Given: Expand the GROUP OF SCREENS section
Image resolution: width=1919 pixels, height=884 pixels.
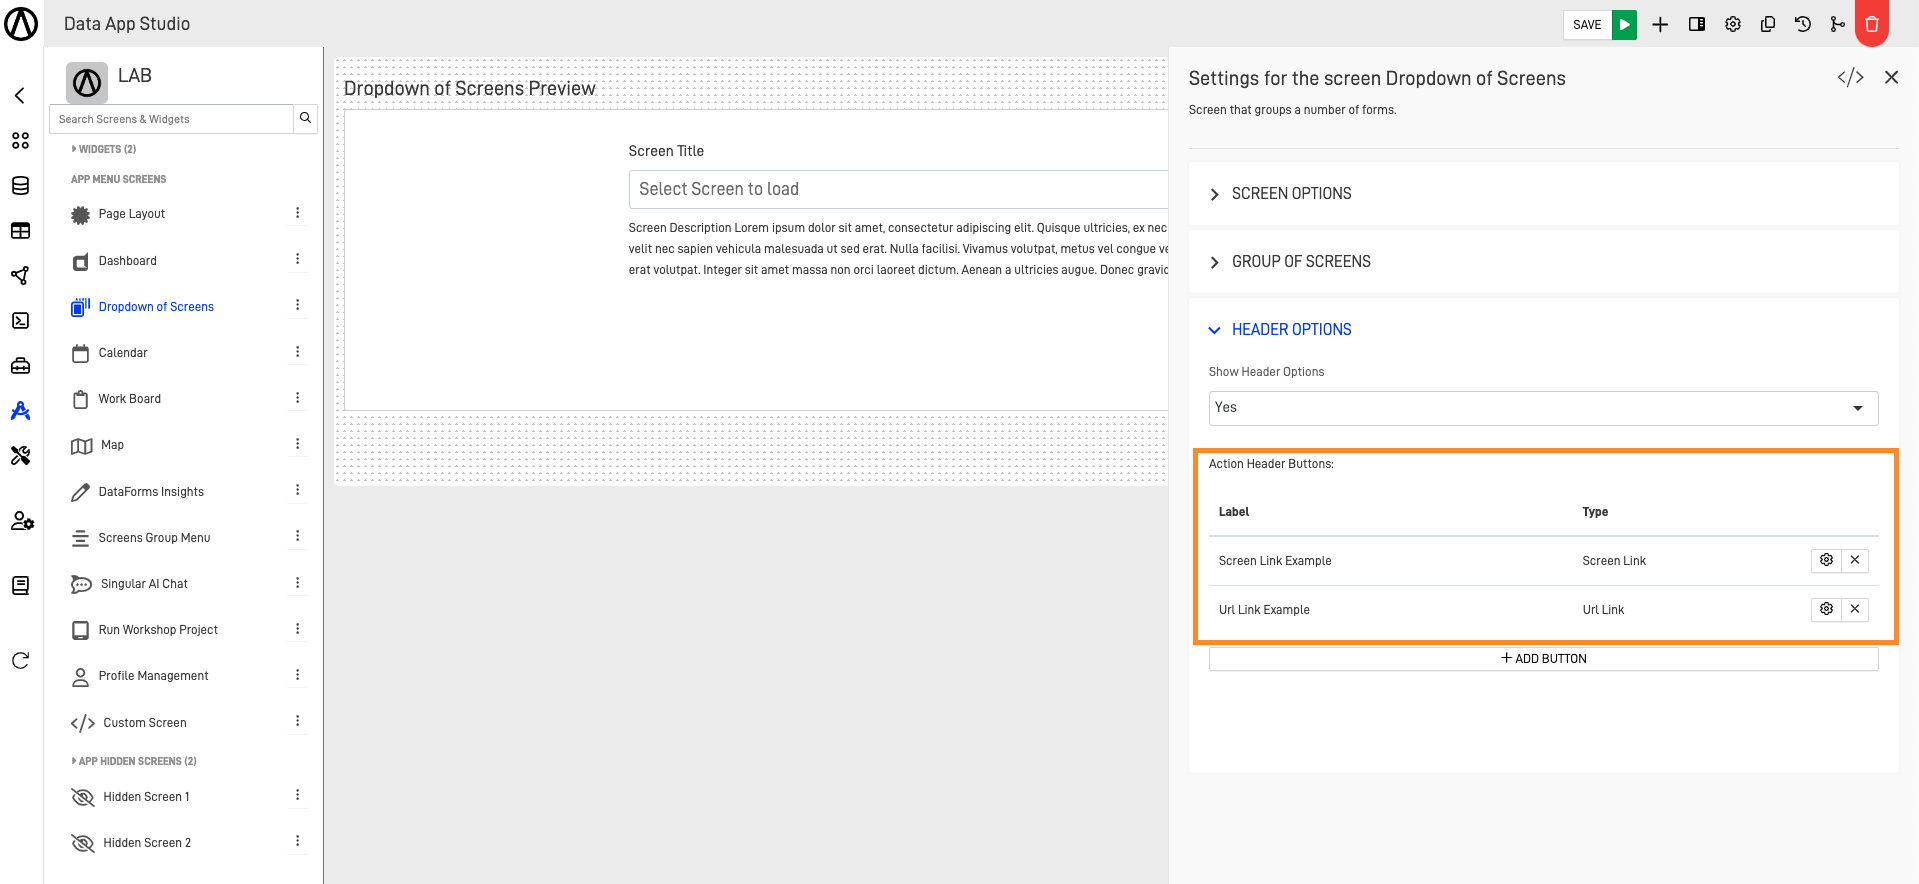Looking at the screenshot, I should click(1543, 262).
